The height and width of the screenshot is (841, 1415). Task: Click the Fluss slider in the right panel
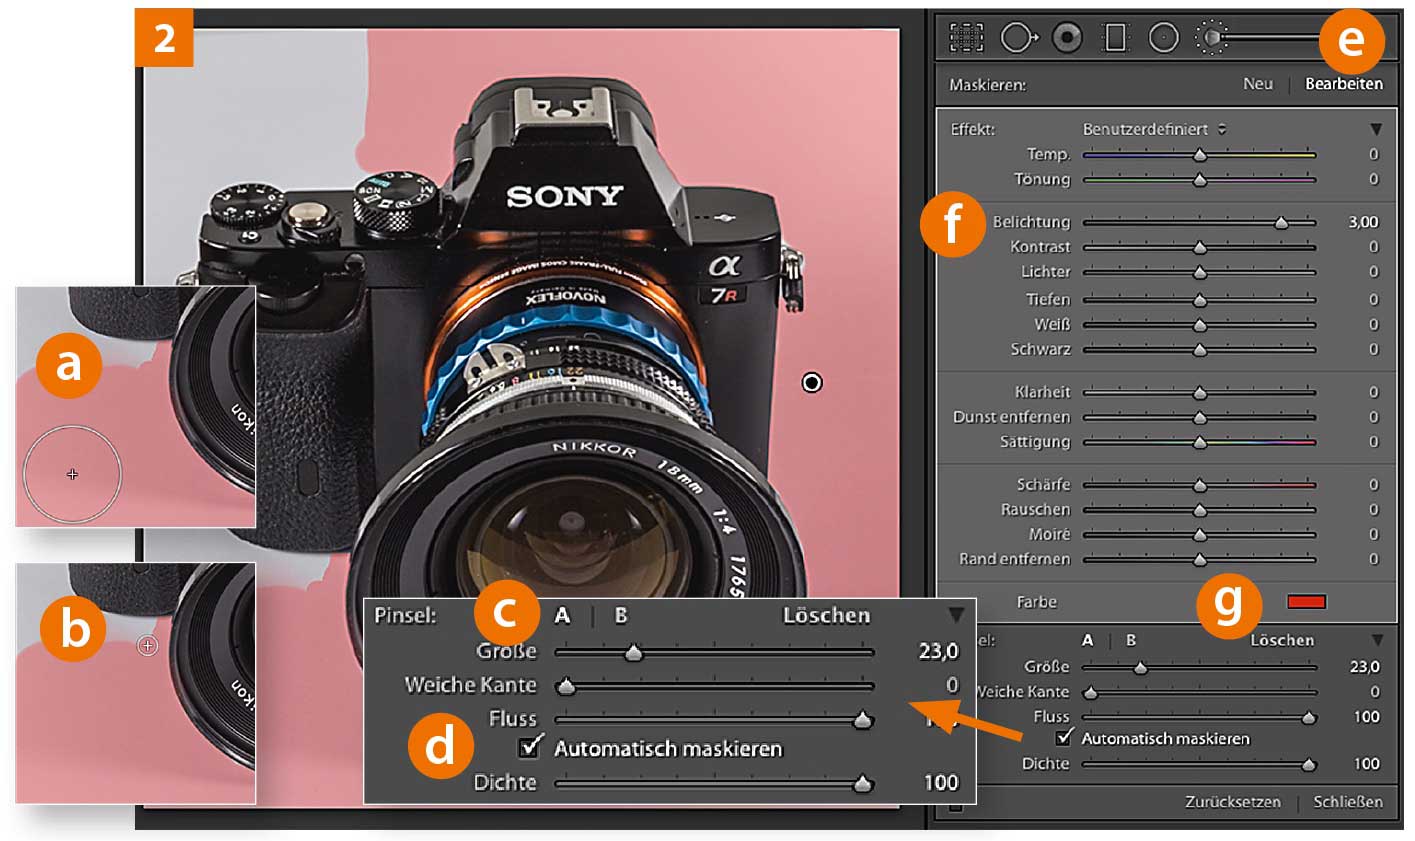(x=1200, y=717)
